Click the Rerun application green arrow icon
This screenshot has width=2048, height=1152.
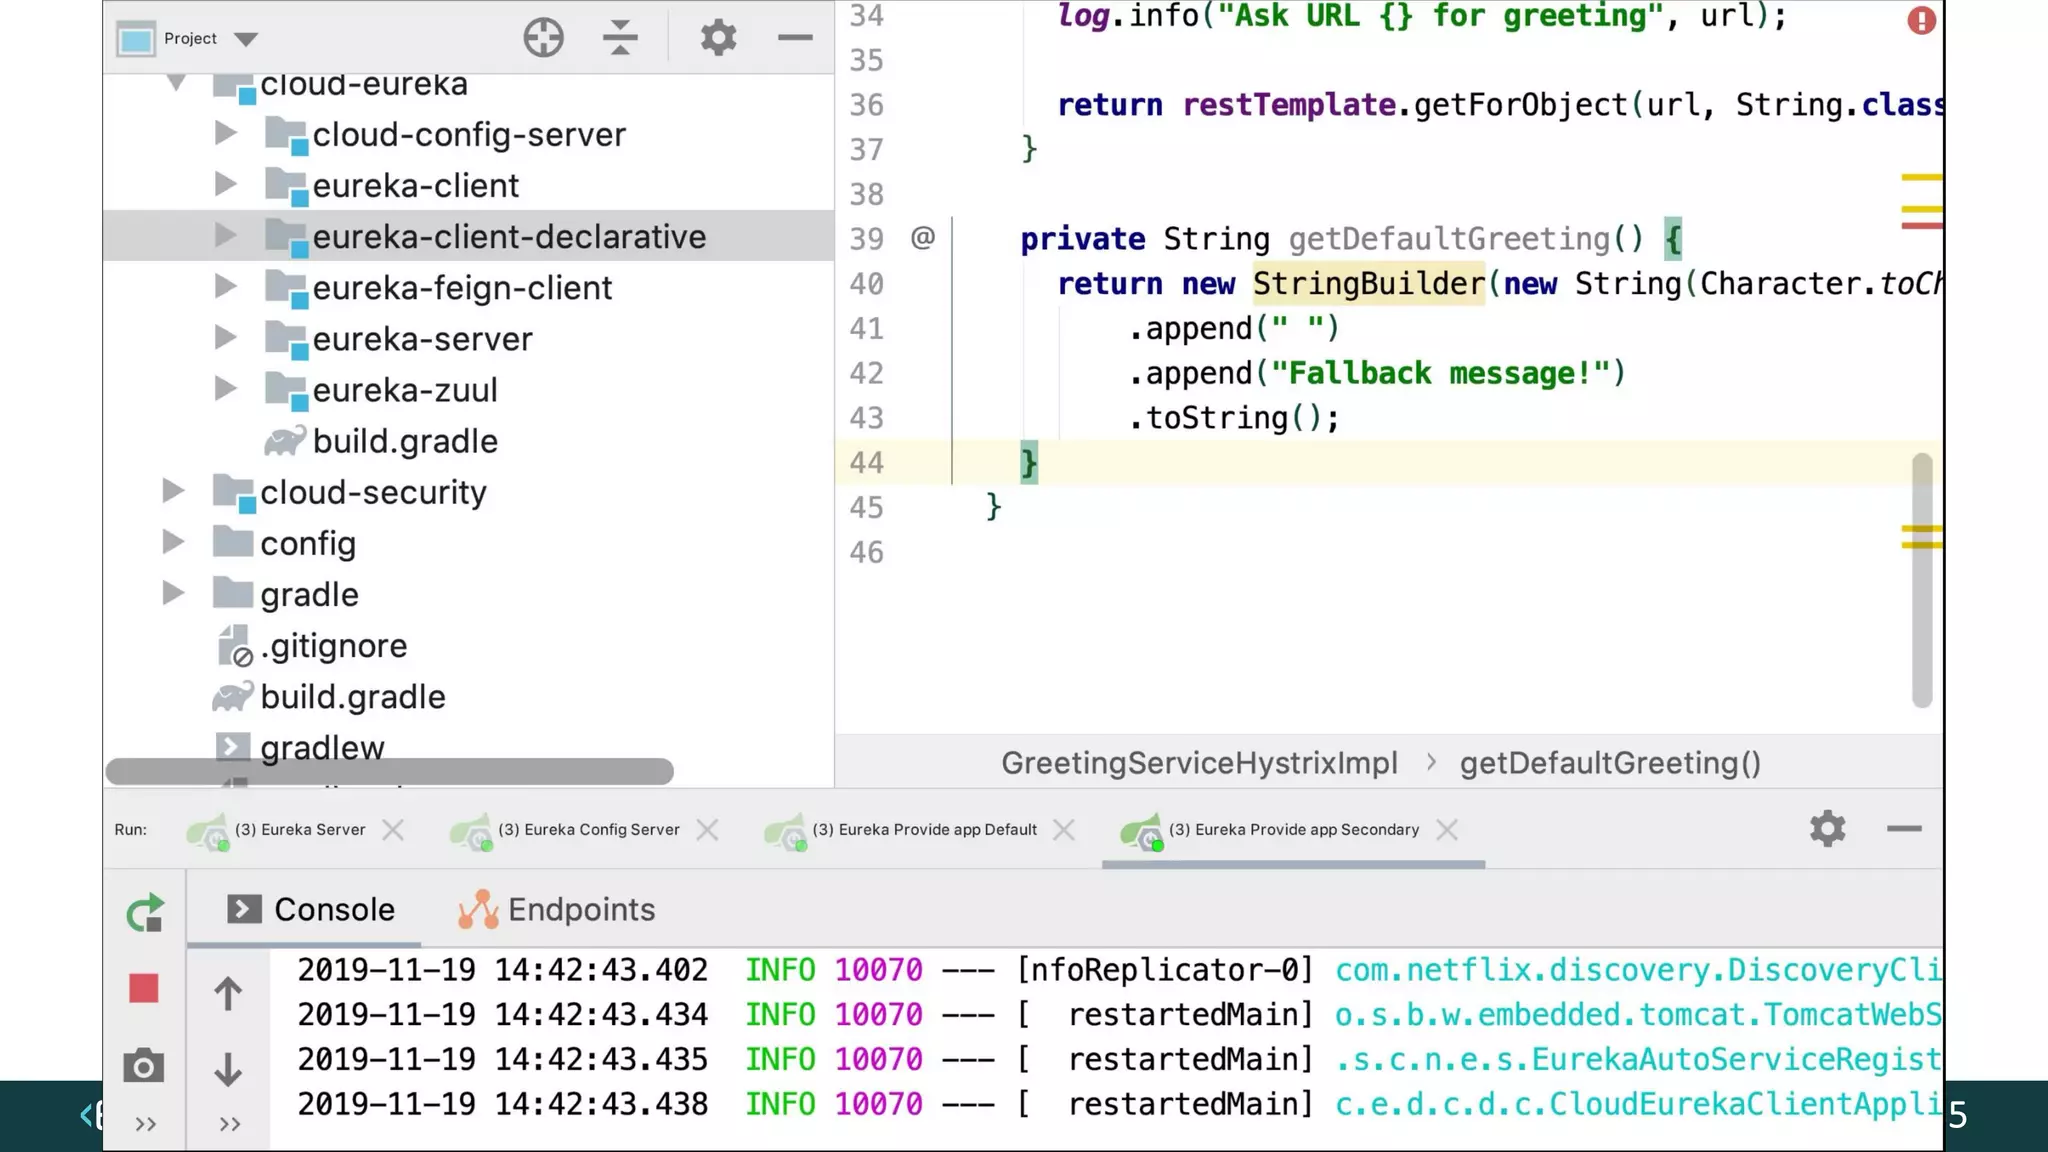(145, 912)
